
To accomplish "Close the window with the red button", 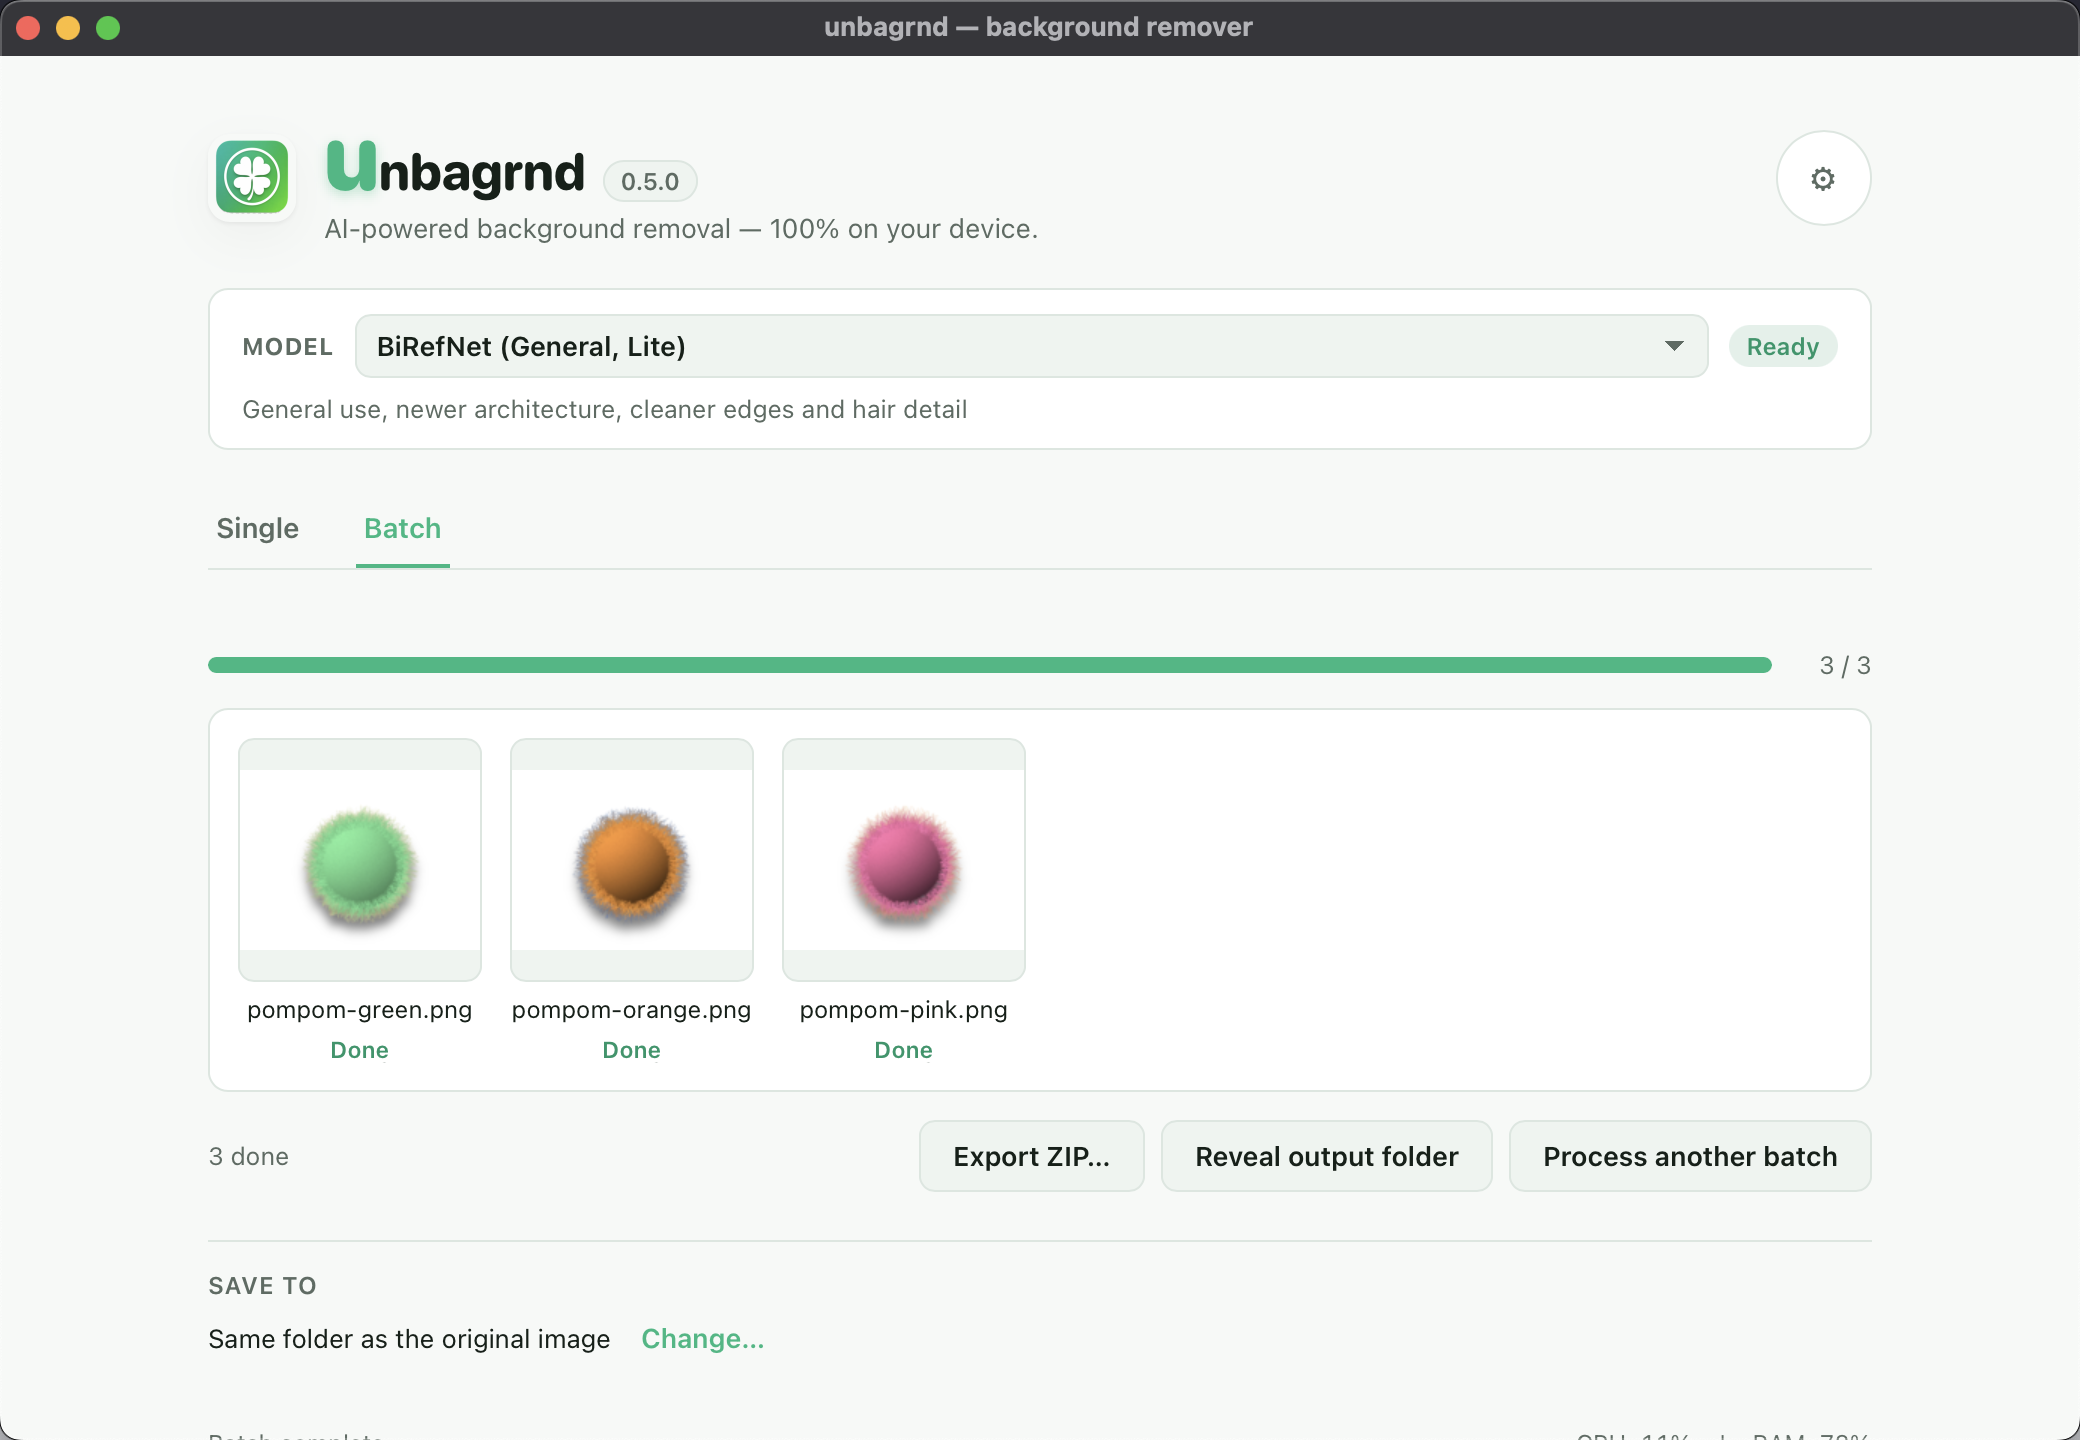I will [28, 28].
